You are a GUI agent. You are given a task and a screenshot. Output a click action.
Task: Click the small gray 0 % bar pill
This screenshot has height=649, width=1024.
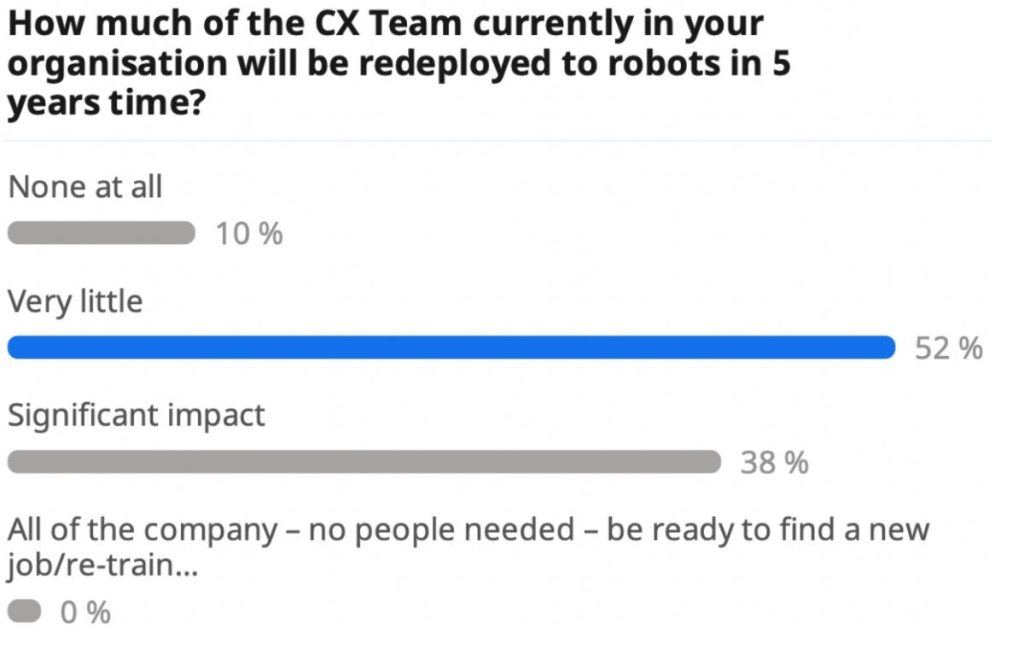24,612
